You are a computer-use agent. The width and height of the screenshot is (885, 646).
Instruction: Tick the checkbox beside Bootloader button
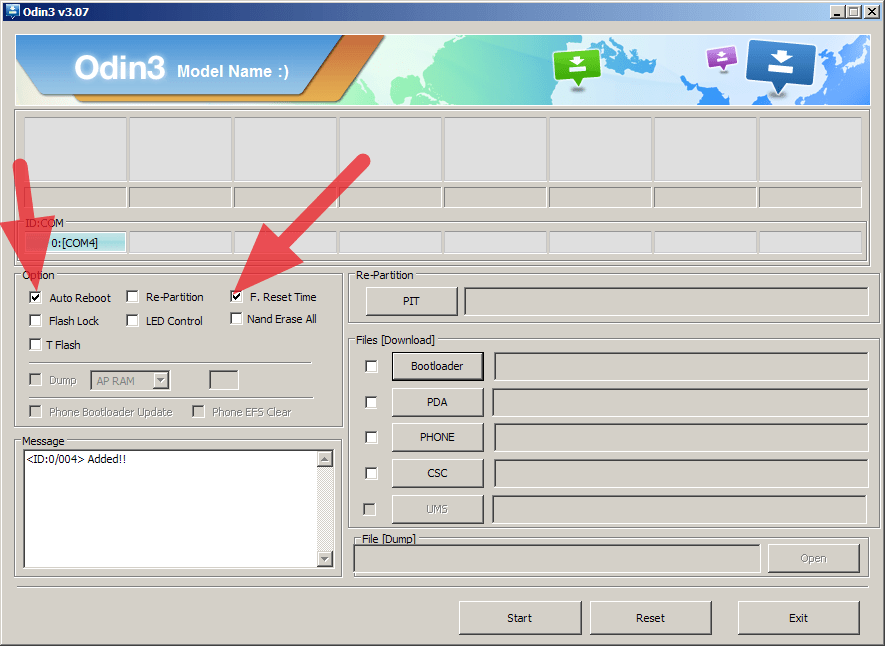(x=371, y=366)
